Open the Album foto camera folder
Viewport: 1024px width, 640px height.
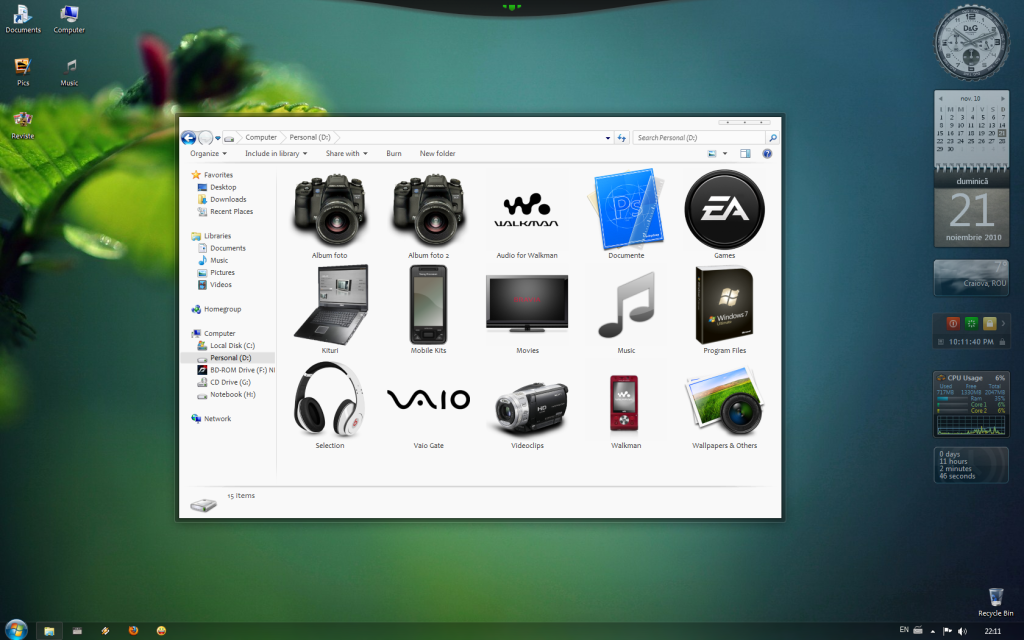coord(330,211)
